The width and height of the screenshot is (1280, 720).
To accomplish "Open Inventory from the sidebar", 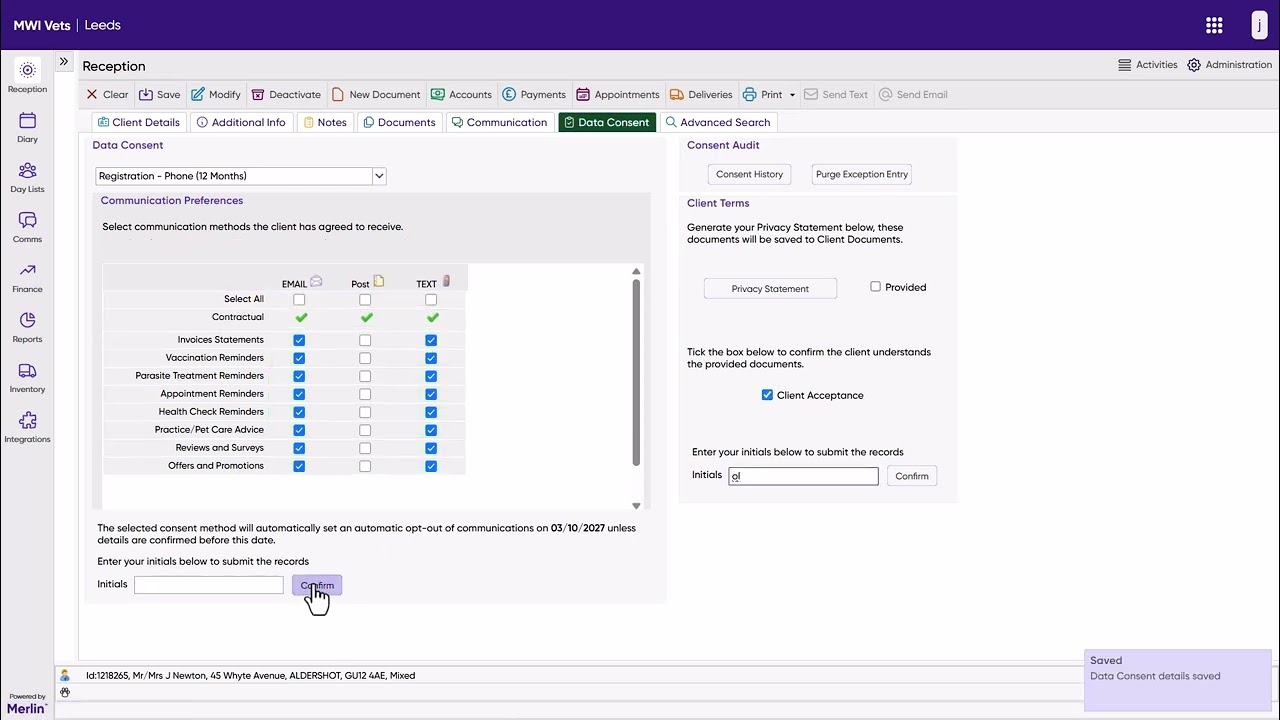I will pos(27,377).
